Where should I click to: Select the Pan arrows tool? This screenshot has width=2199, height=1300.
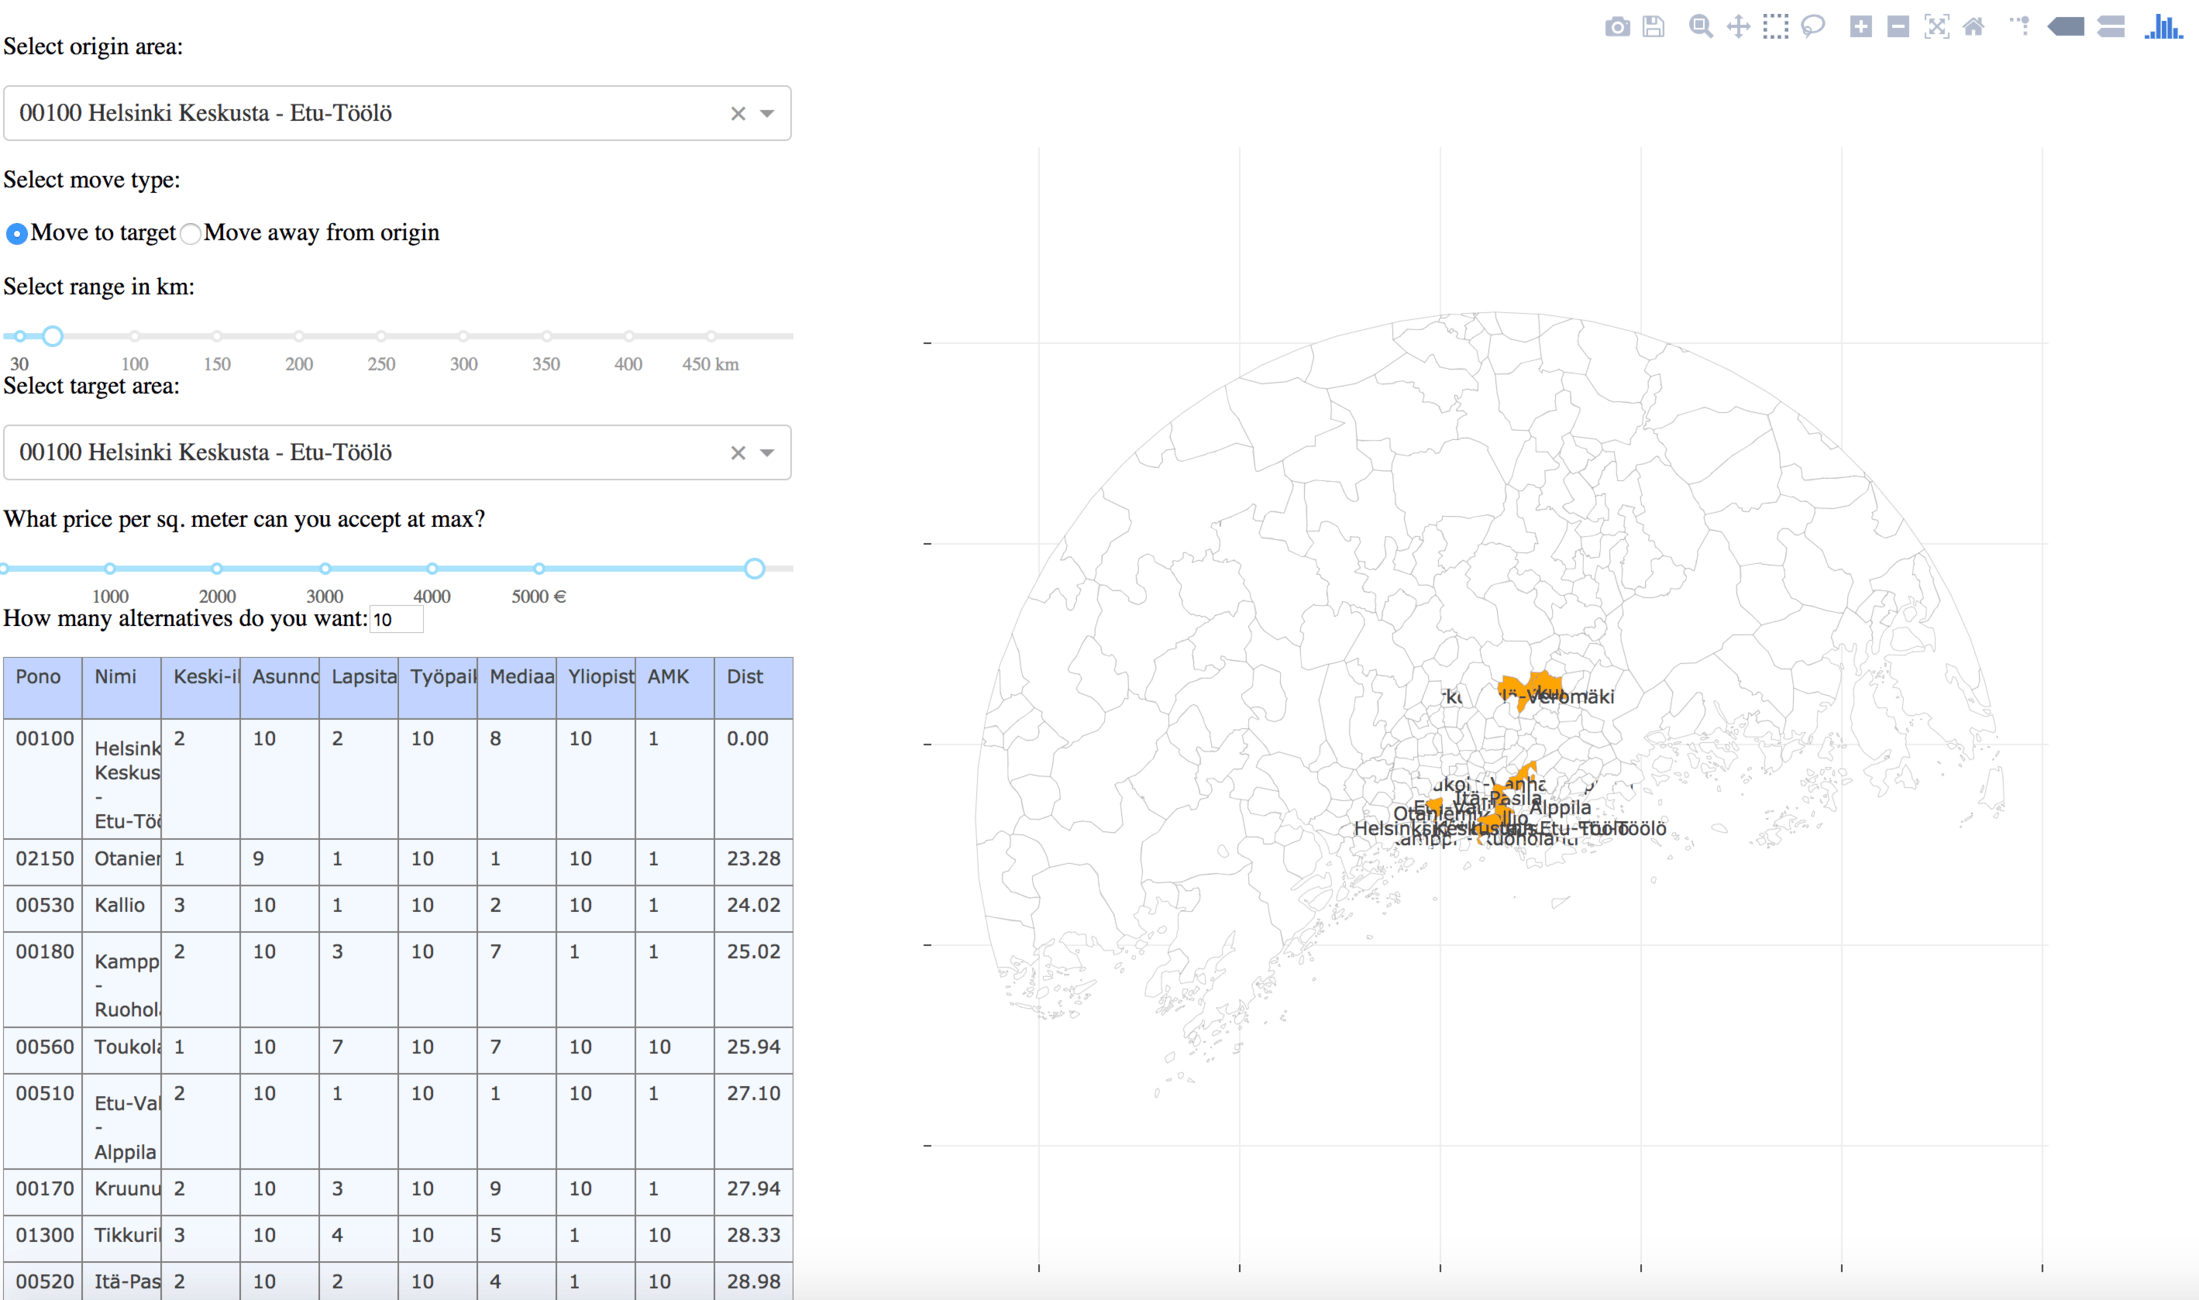click(1738, 27)
